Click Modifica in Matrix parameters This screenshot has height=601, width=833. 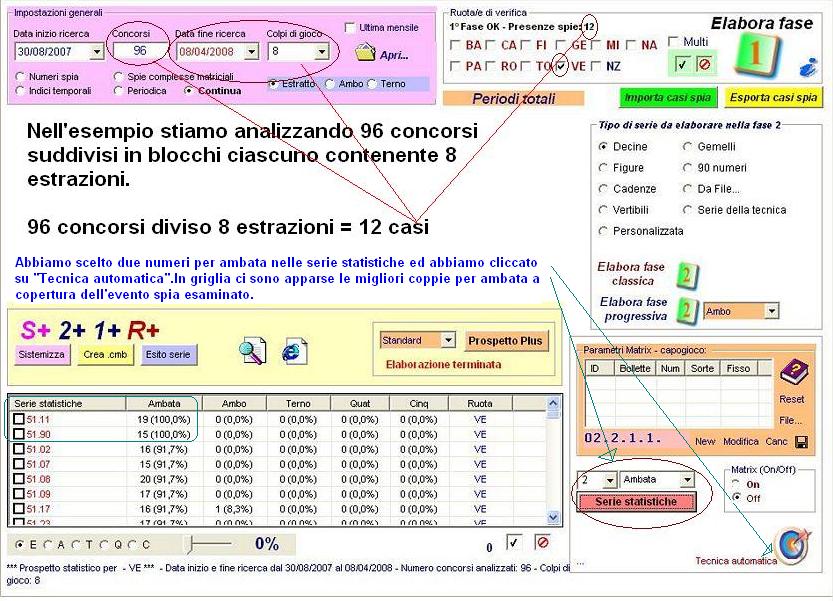741,442
